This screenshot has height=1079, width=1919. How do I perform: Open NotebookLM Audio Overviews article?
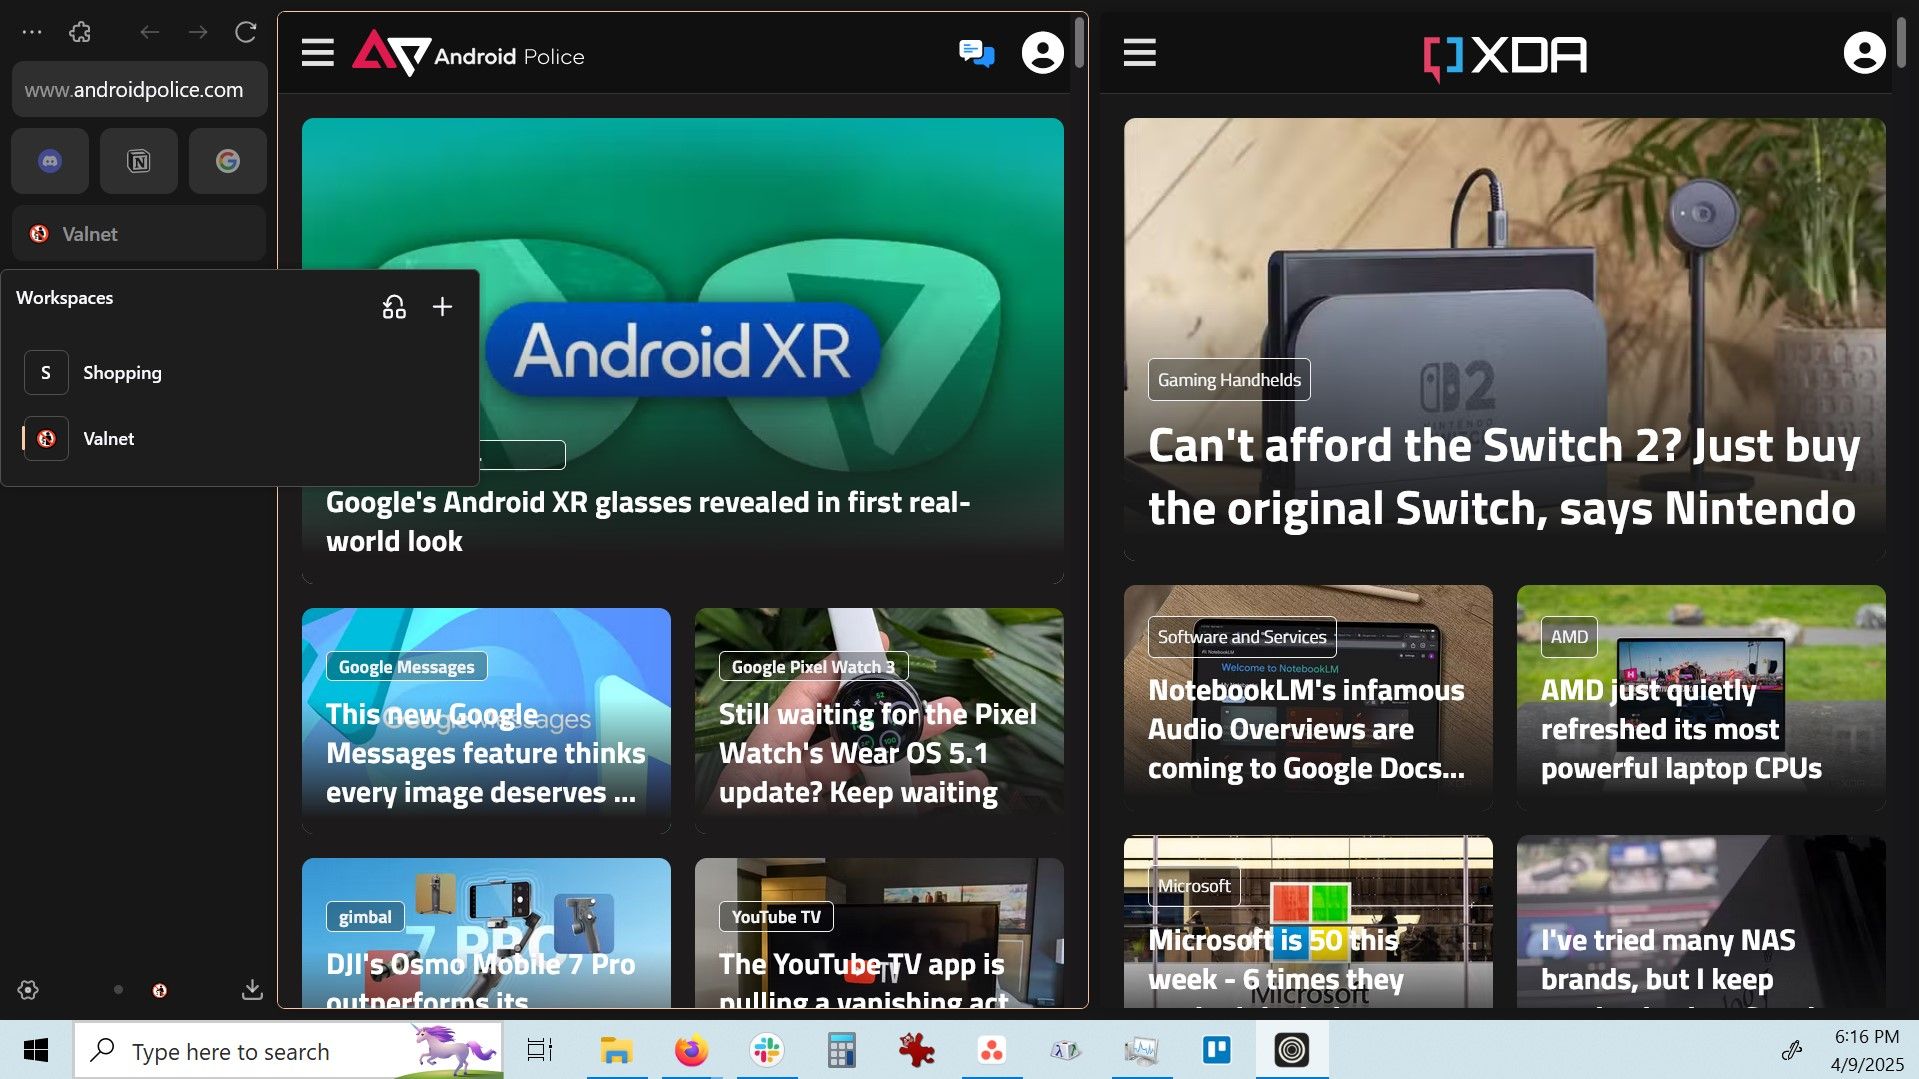coord(1306,729)
